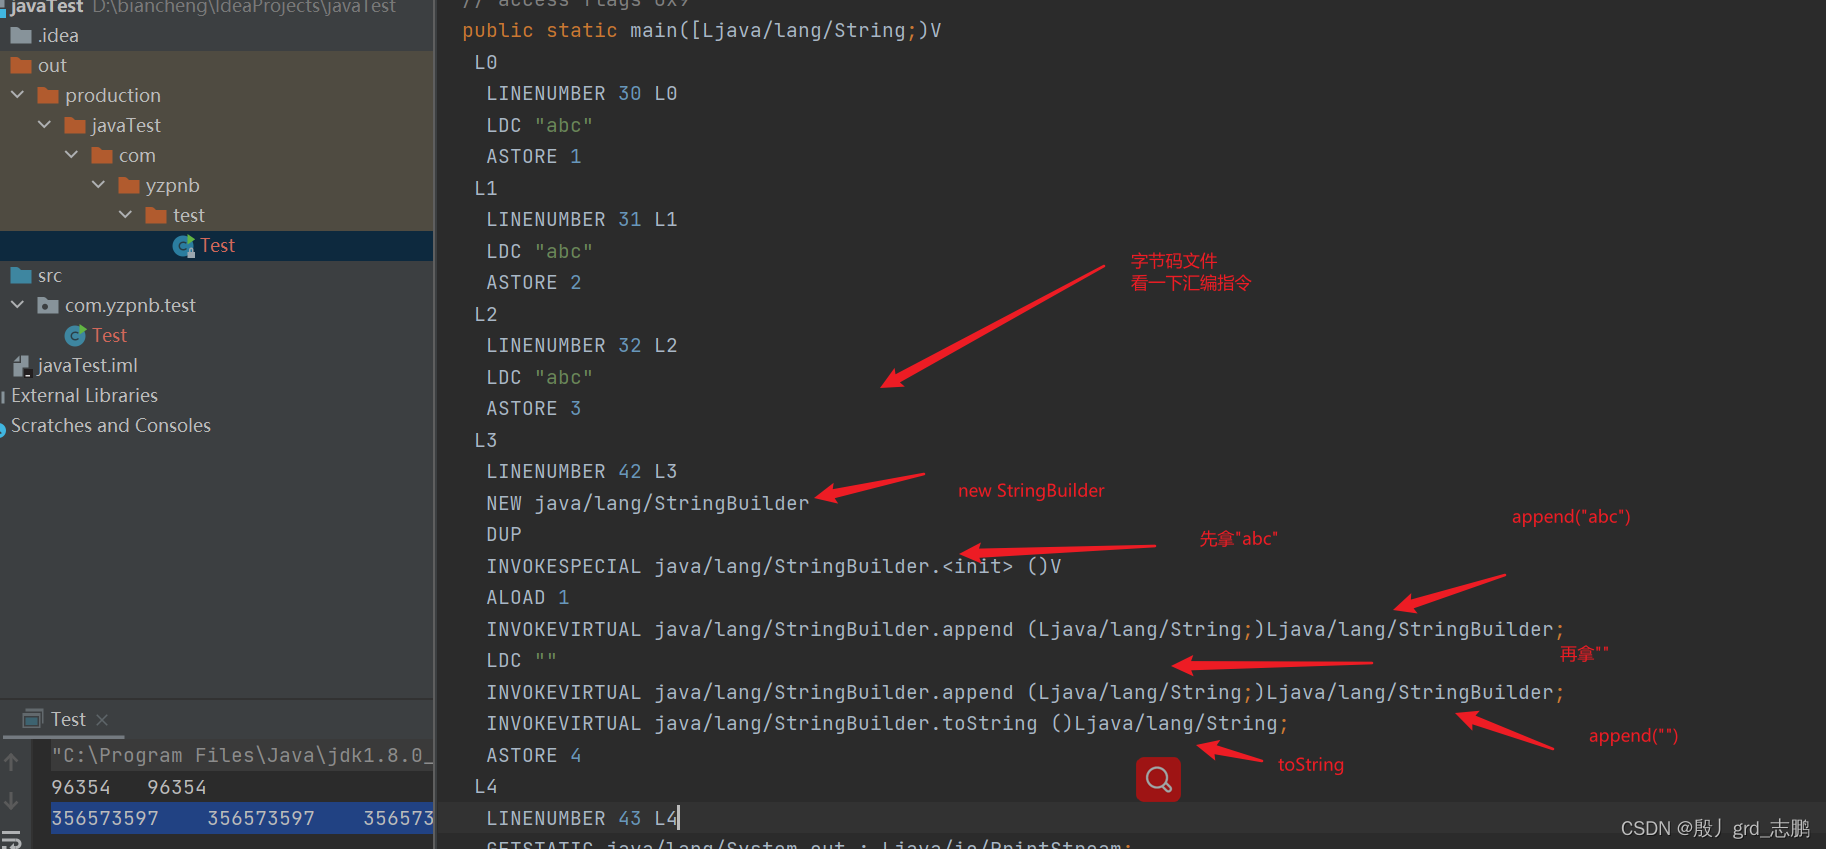Click the L3 label line
This screenshot has height=849, width=1826.
(x=486, y=441)
